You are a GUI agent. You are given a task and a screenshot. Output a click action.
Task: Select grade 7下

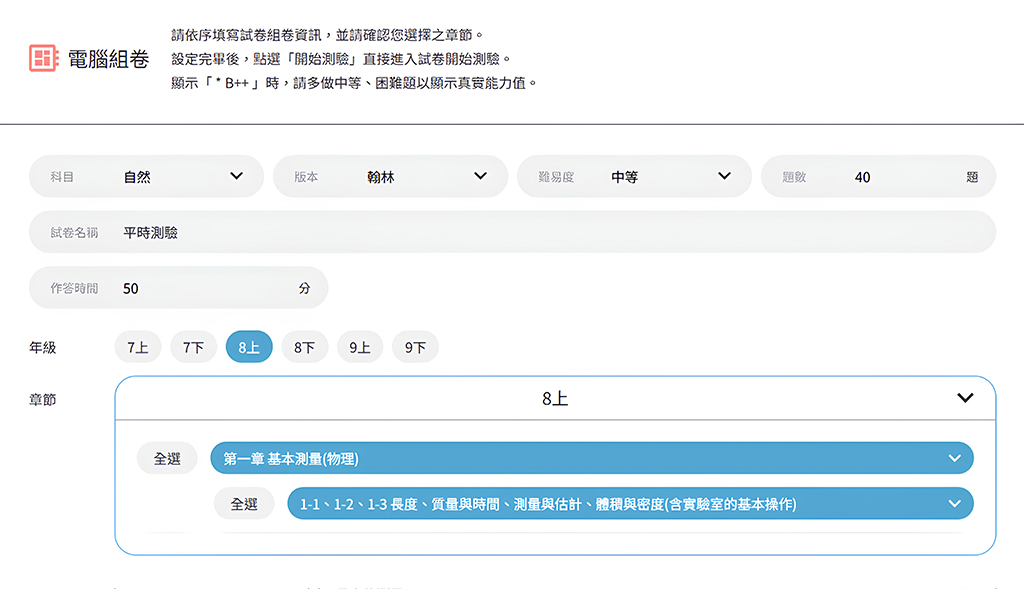click(193, 347)
